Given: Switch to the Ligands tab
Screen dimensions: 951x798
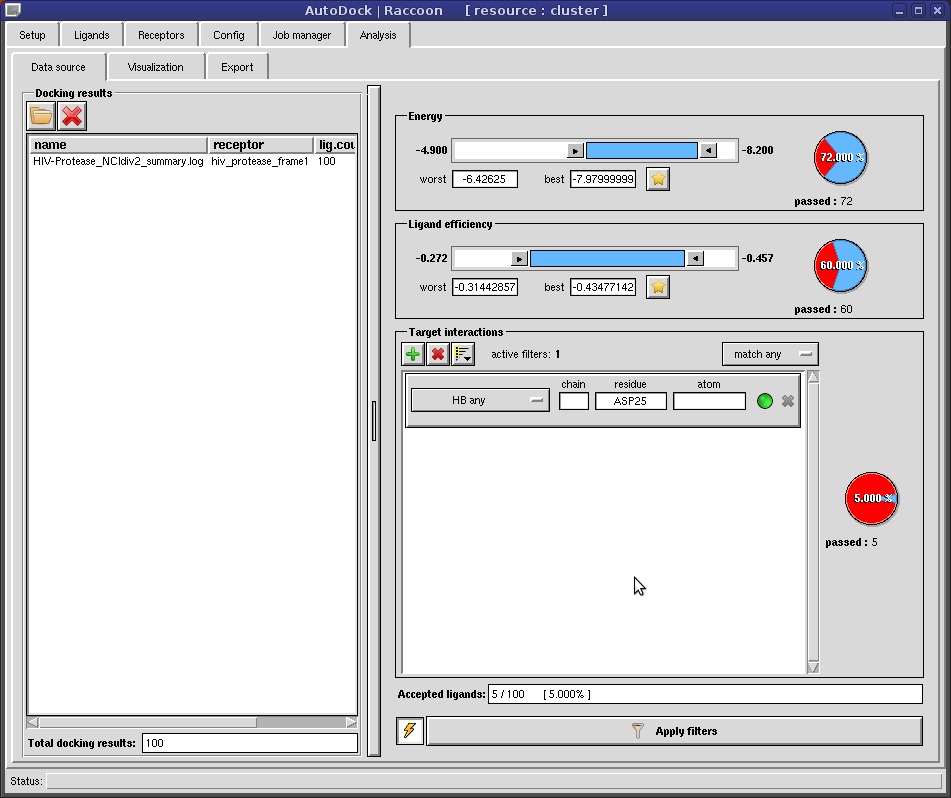Looking at the screenshot, I should [x=92, y=35].
